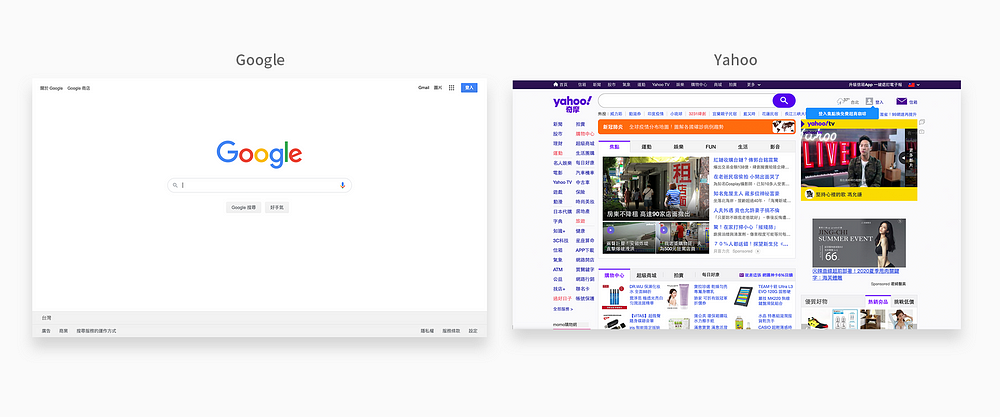This screenshot has height=417, width=1000.
Task: Switch to the 焦點 news tab
Action: (614, 147)
